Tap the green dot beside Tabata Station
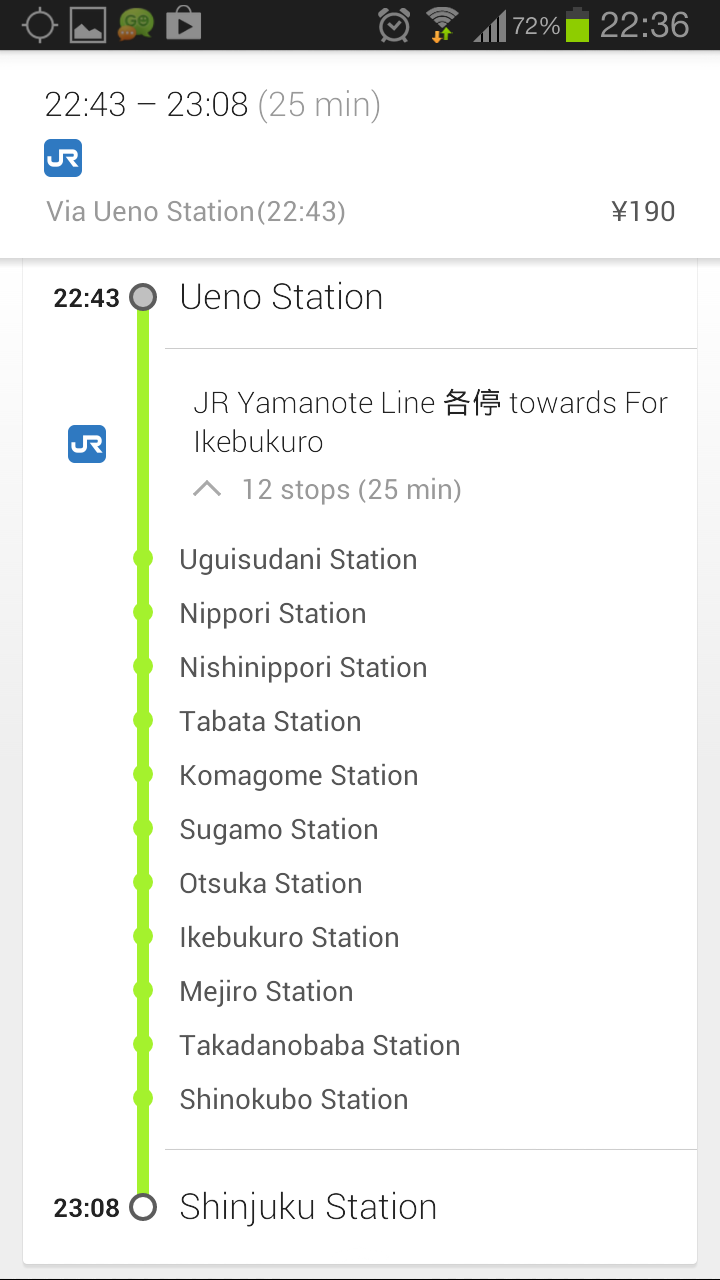The image size is (720, 1280). point(143,720)
